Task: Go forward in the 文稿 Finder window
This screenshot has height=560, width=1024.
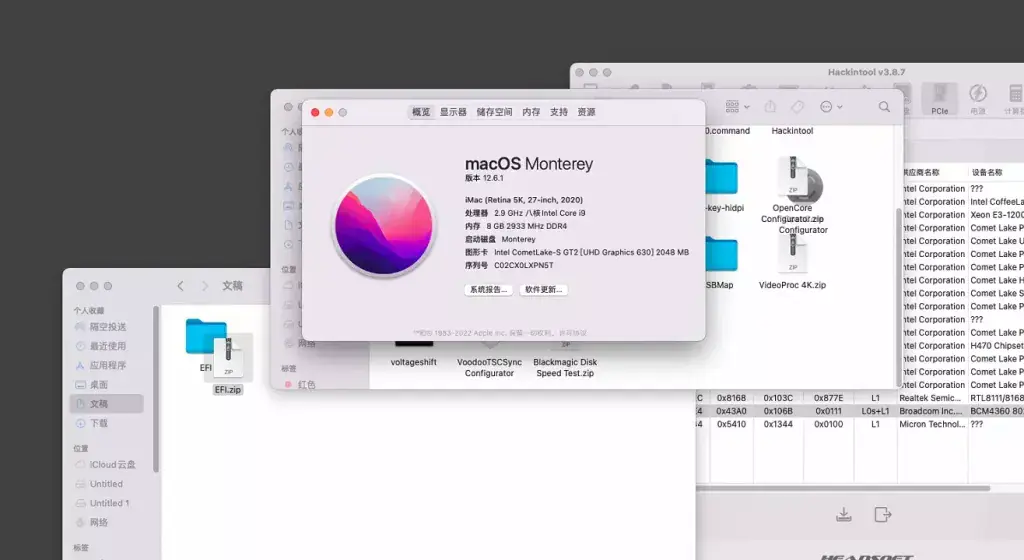Action: (x=204, y=286)
